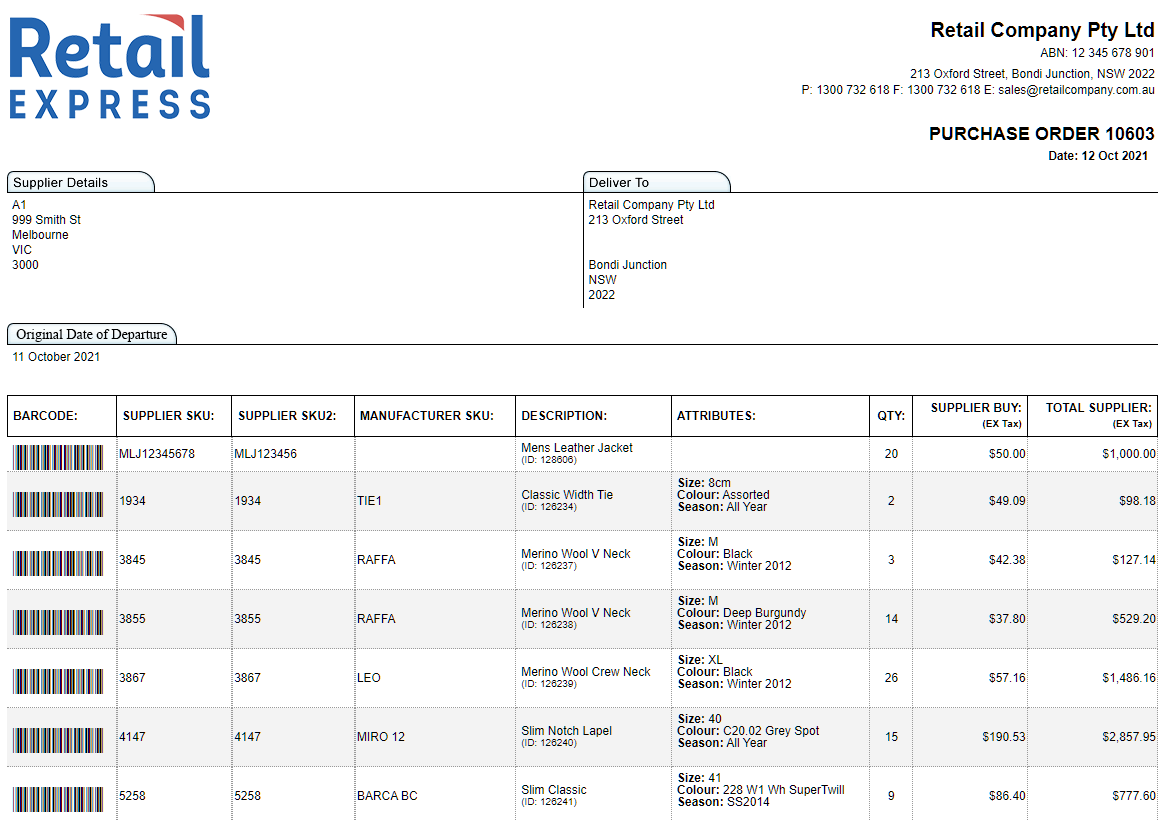This screenshot has width=1163, height=821.
Task: Click the 999 Smith St supplier address
Action: pos(46,220)
